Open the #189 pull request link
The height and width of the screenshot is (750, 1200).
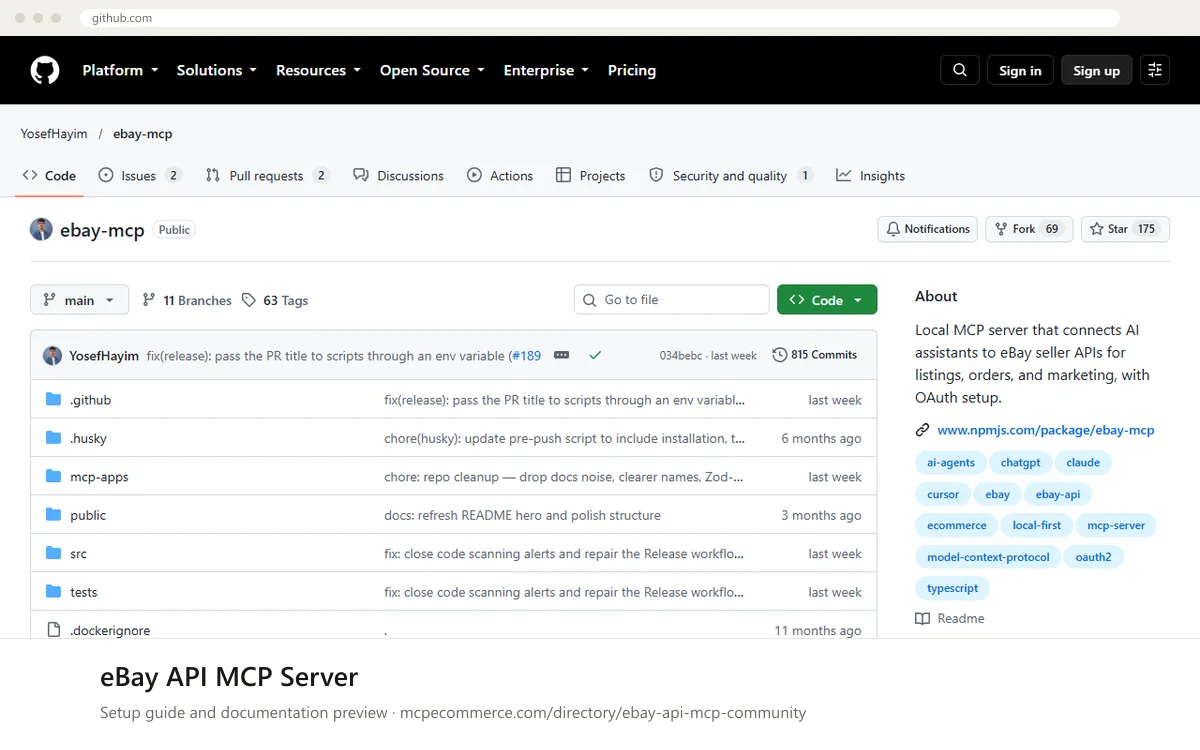pyautogui.click(x=527, y=355)
